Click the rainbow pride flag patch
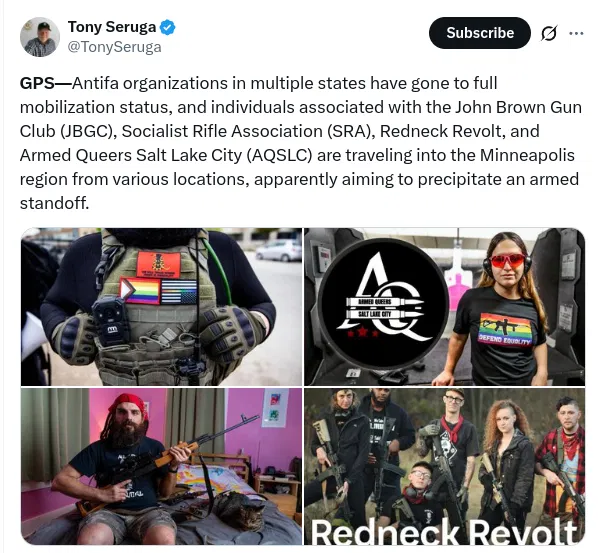 coord(140,291)
